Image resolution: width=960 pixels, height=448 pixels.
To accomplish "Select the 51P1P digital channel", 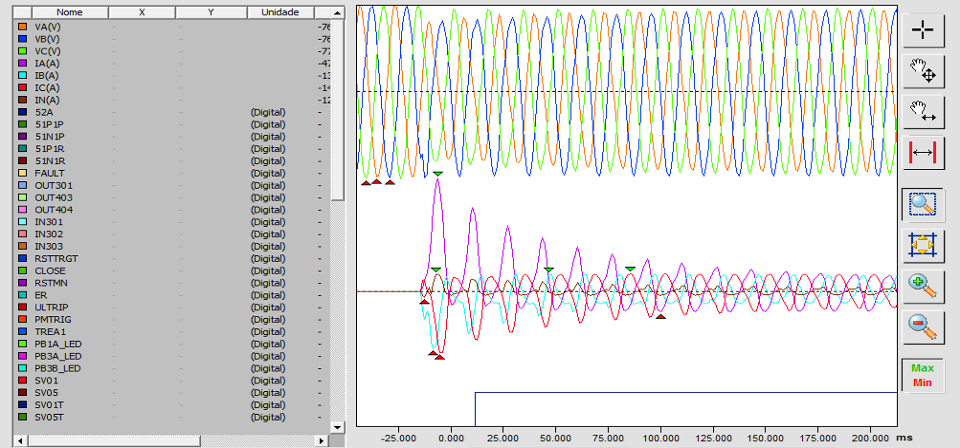I will (x=171, y=124).
